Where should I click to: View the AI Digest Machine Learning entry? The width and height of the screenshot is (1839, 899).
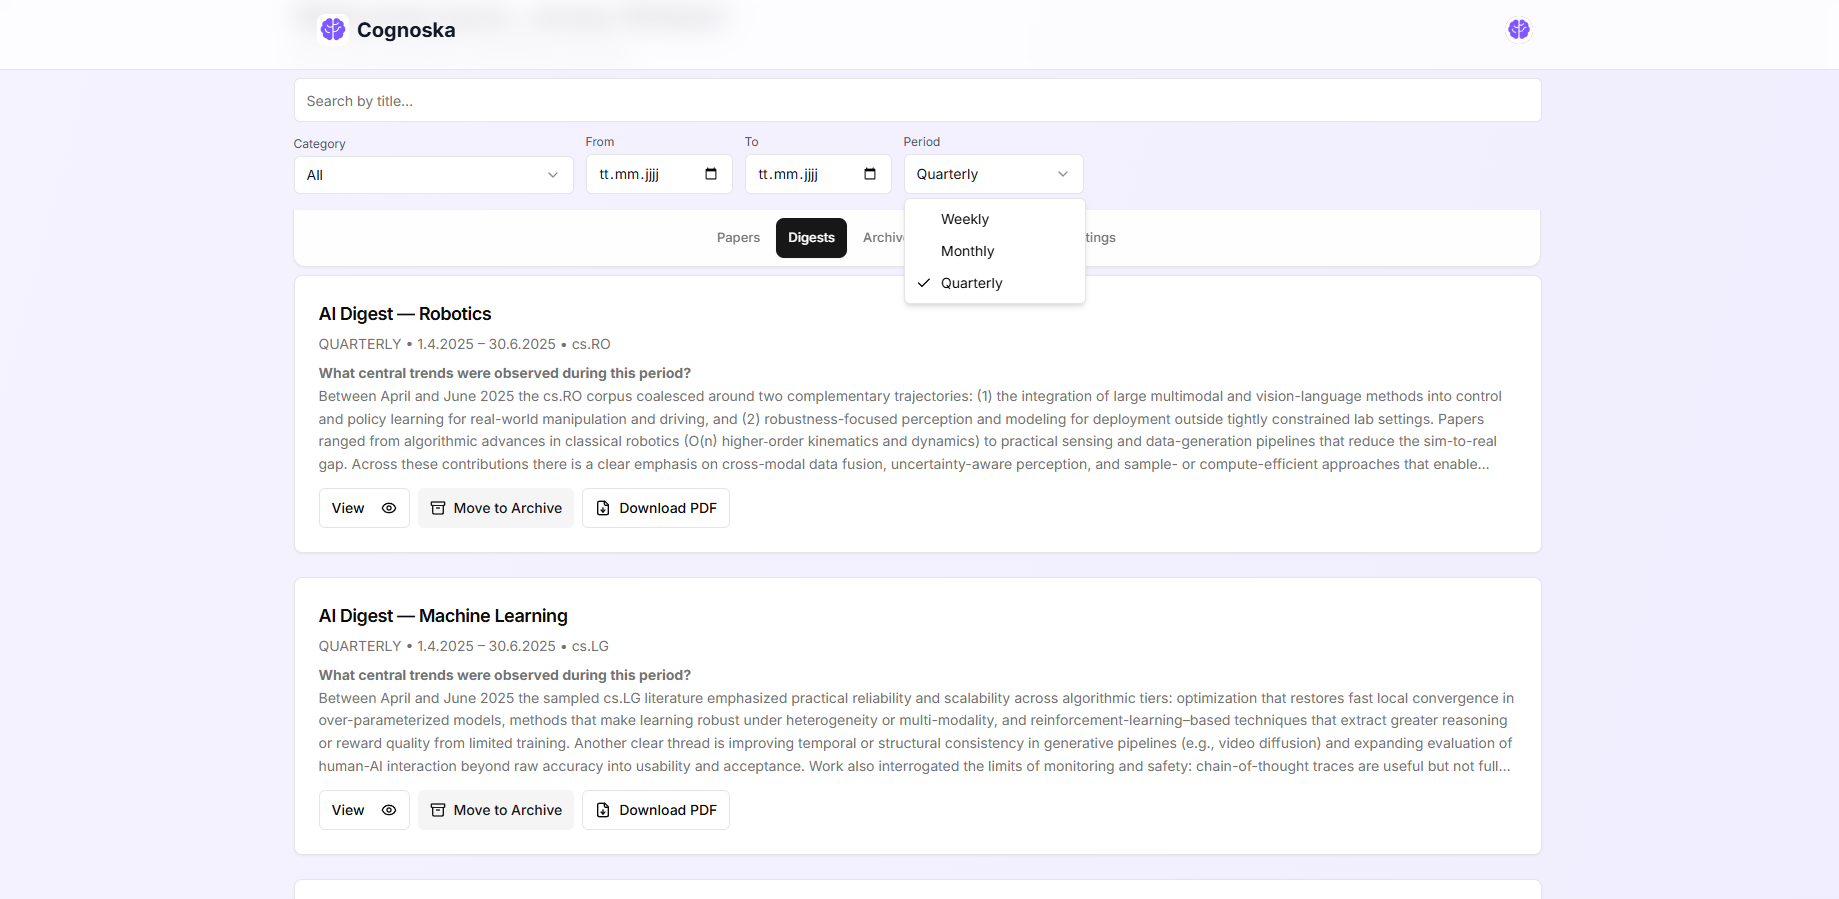point(364,810)
